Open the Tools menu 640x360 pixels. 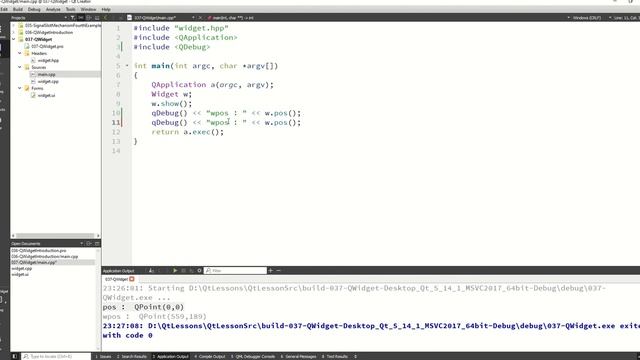70,9
